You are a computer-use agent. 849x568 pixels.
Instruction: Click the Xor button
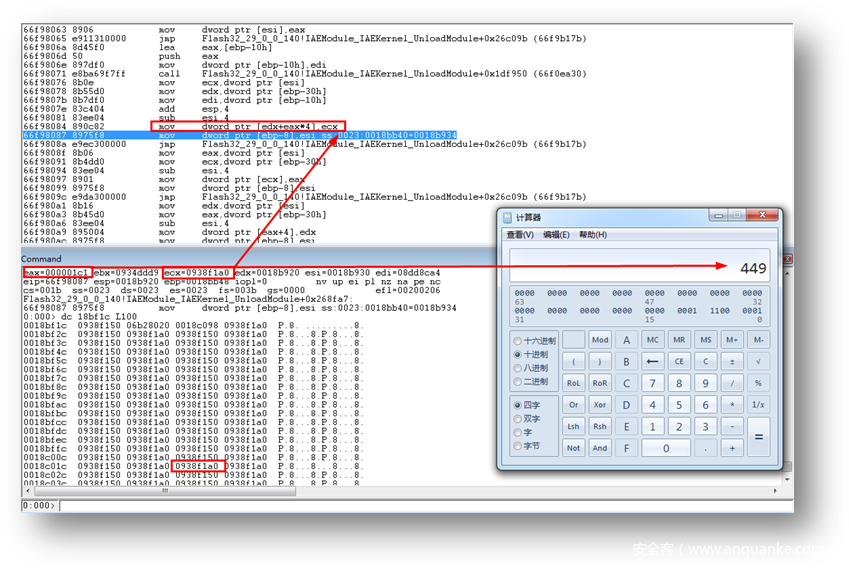[x=600, y=405]
